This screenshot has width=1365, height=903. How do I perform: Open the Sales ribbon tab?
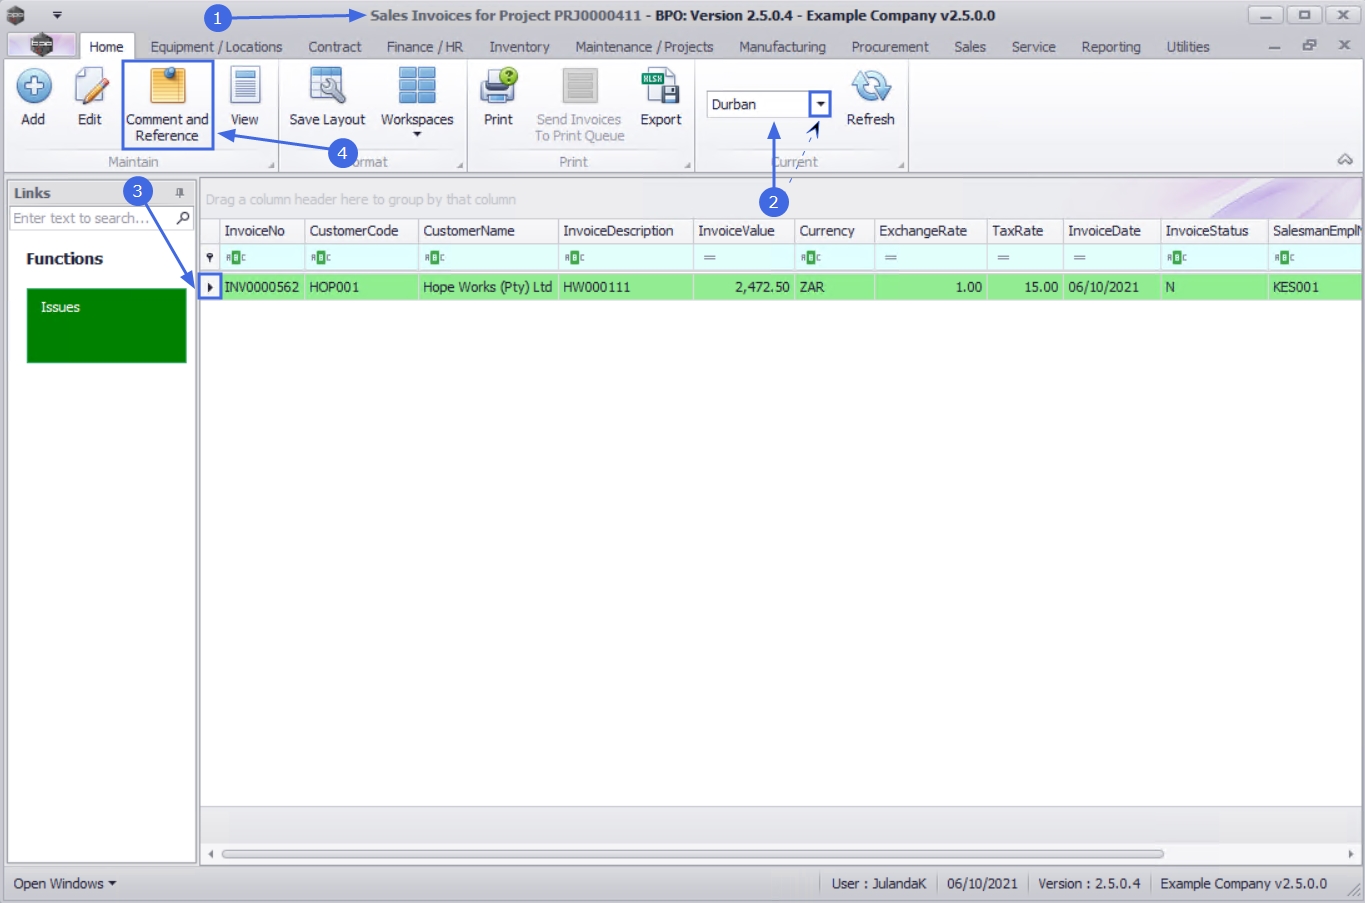click(970, 47)
